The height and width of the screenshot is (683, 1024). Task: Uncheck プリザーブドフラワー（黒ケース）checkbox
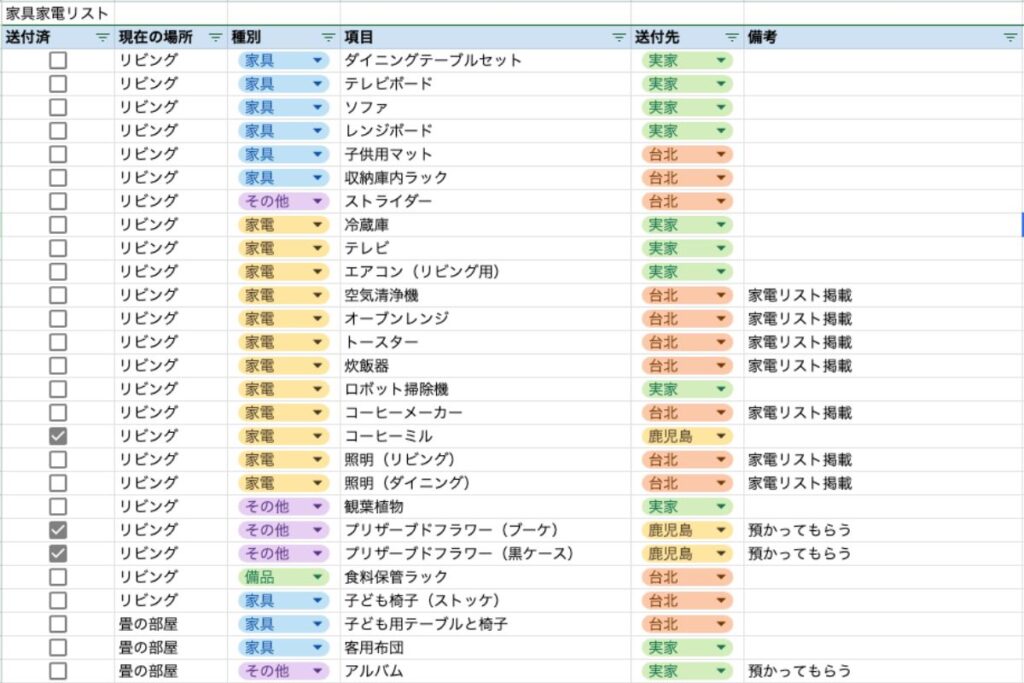(58, 554)
